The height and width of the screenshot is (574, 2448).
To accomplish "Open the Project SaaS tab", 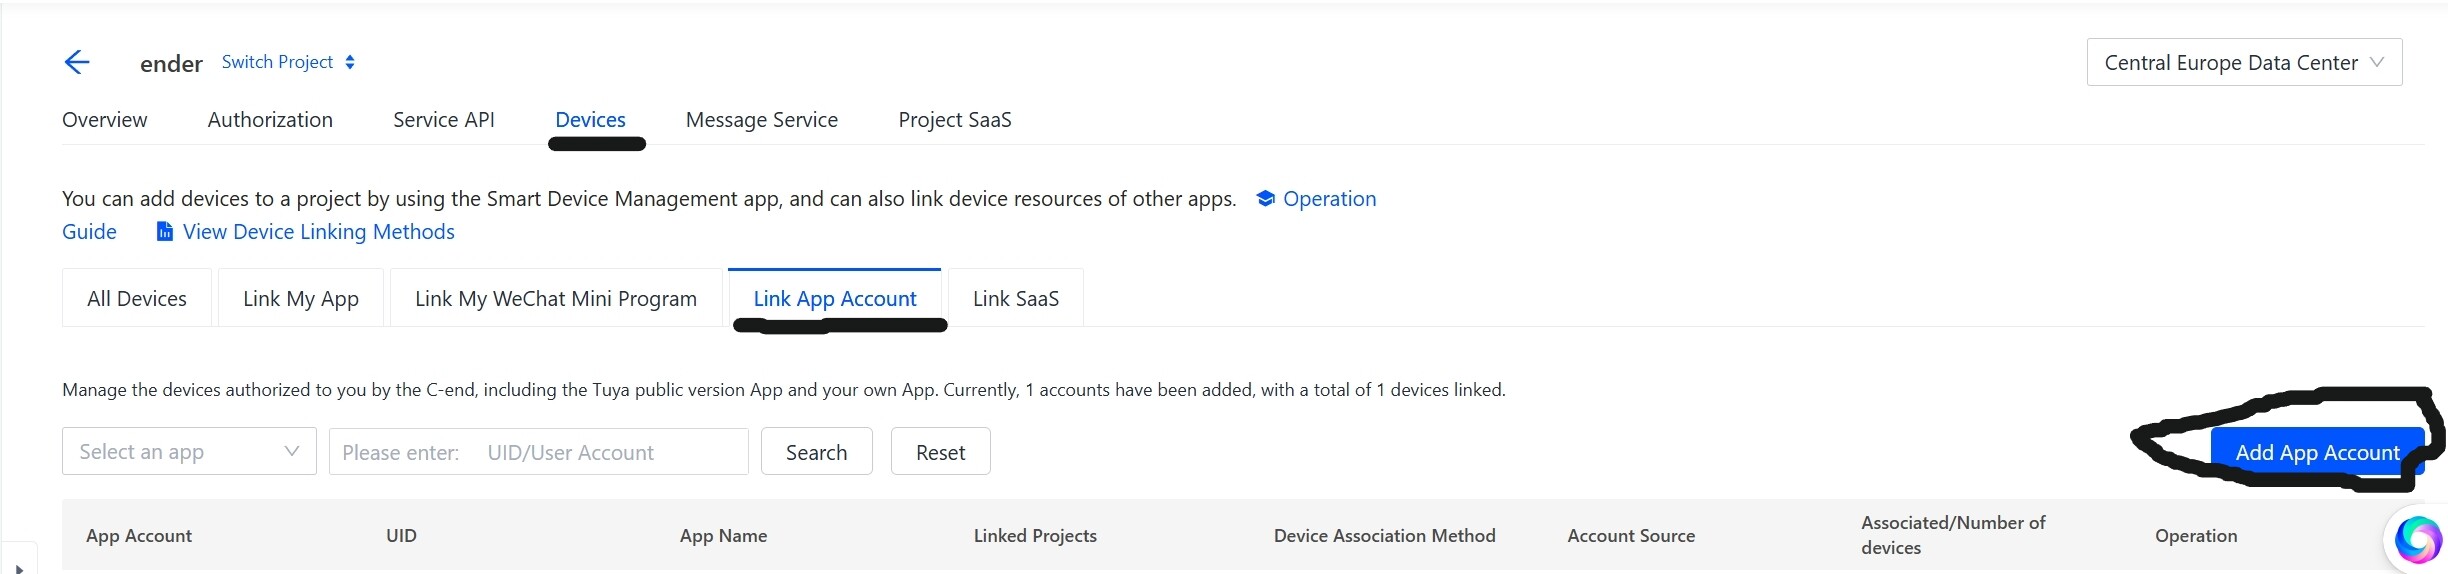I will 954,120.
